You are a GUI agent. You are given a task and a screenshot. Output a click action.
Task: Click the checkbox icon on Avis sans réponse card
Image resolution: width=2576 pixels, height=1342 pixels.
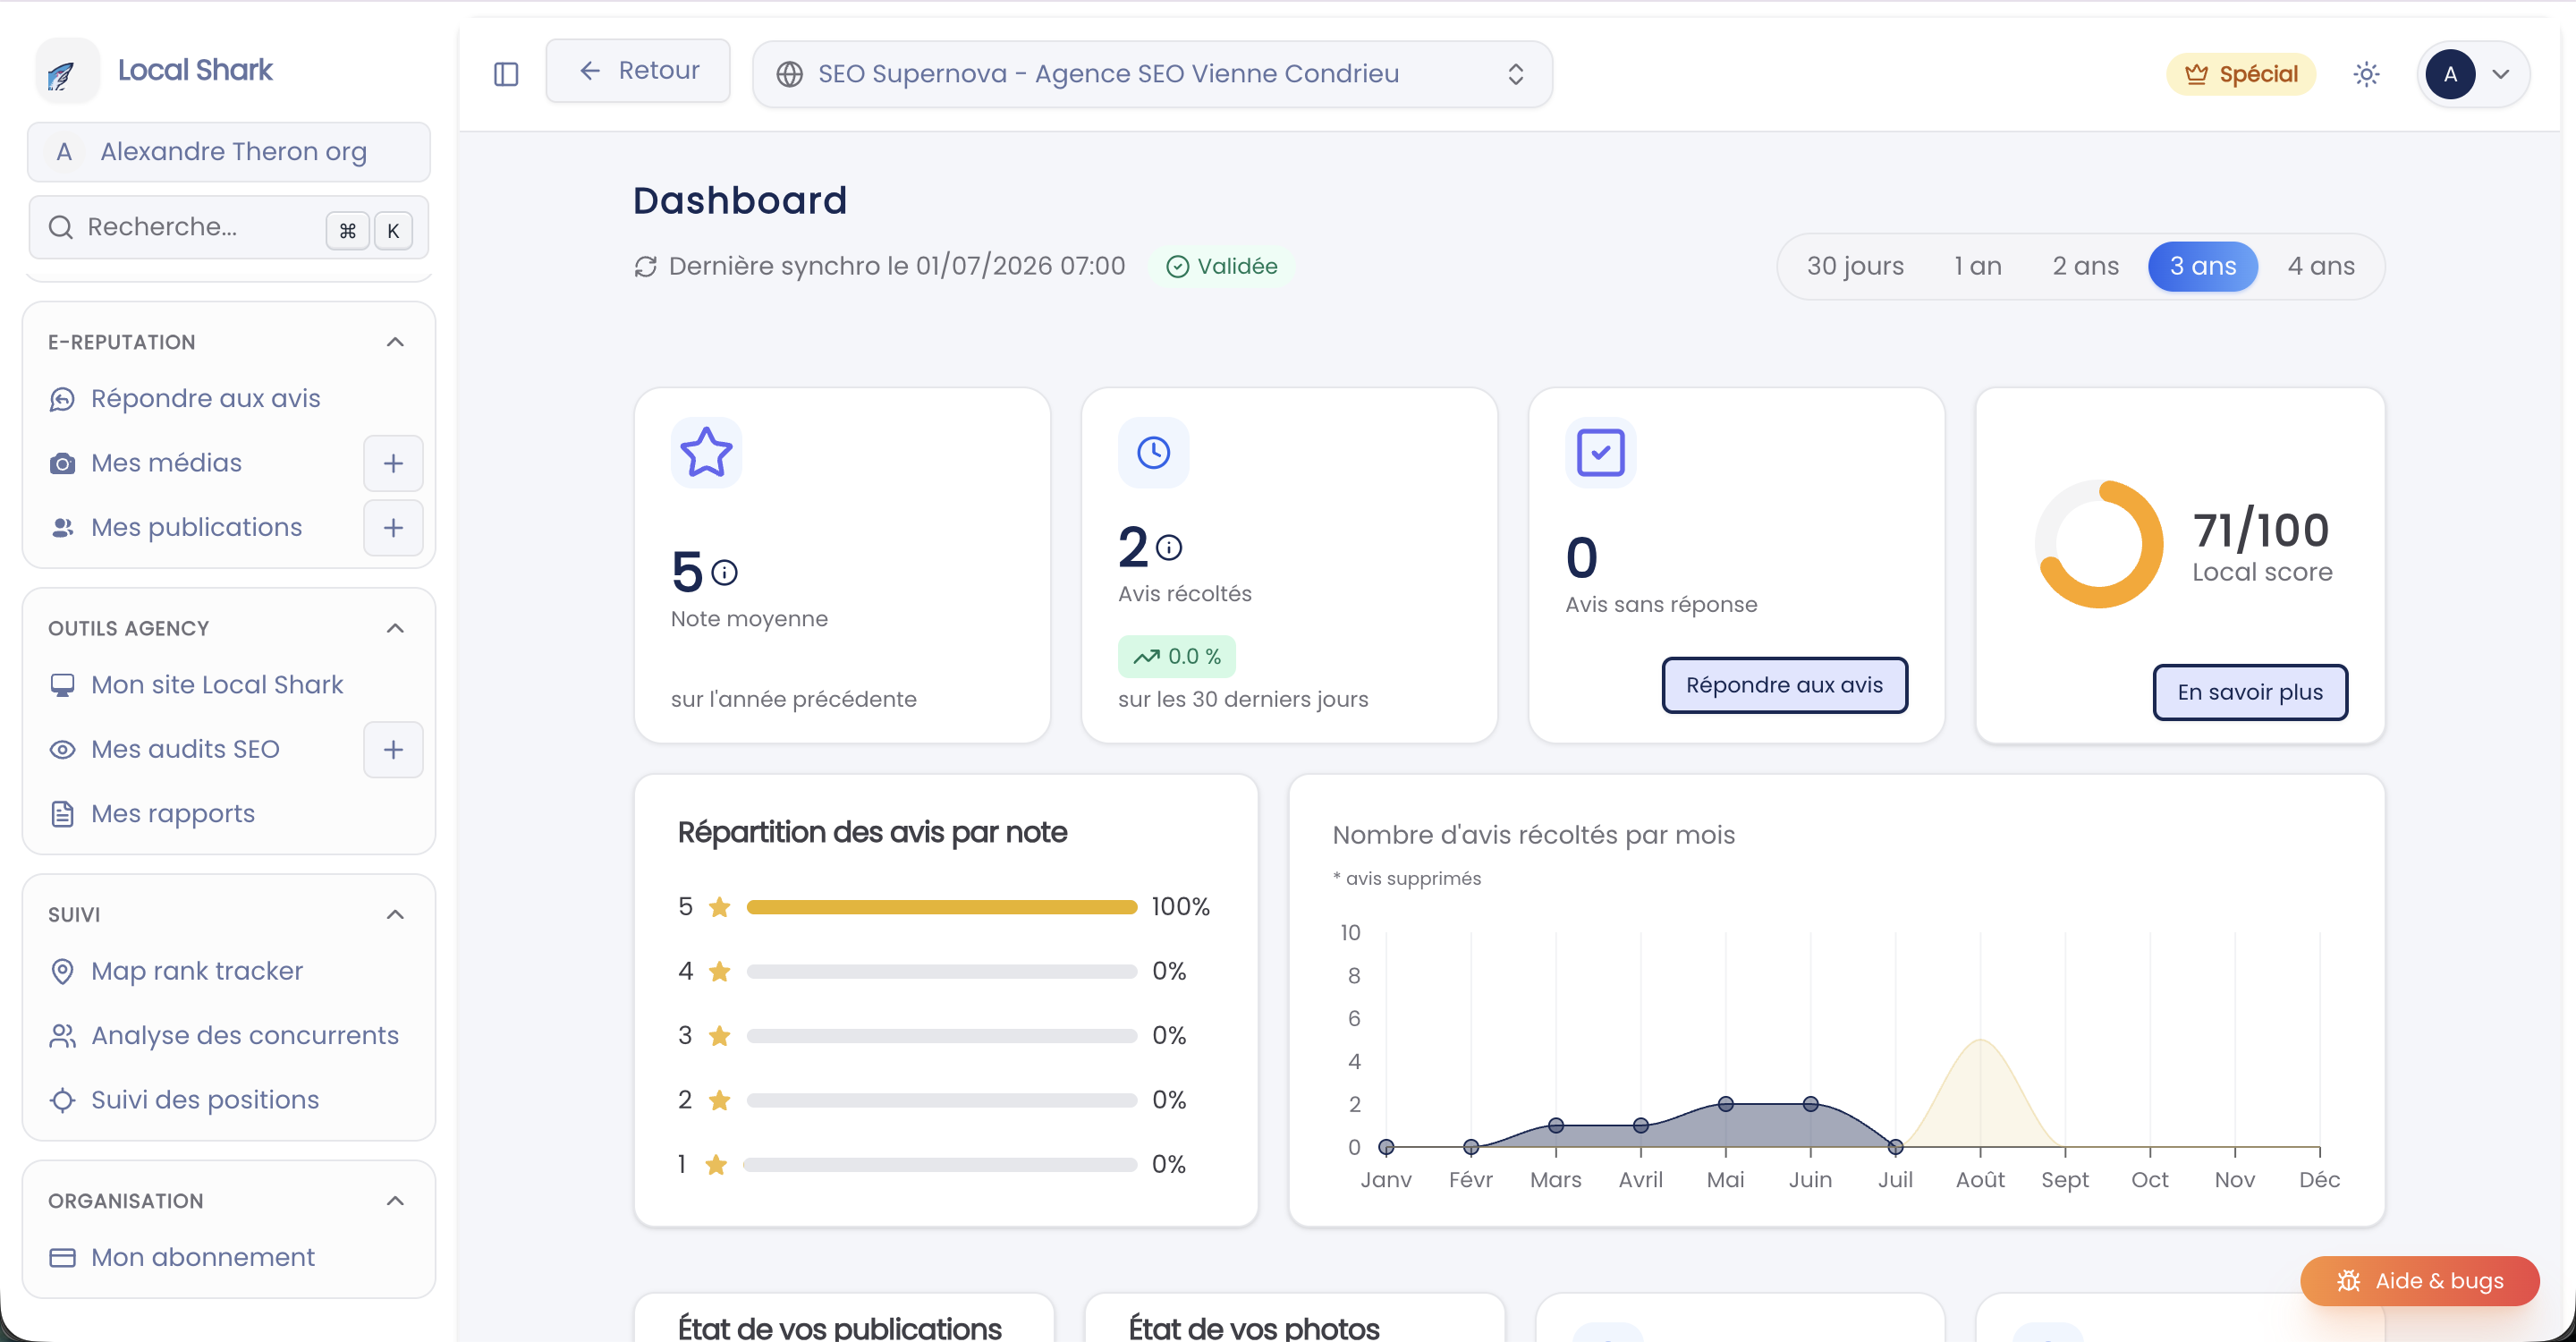(1600, 452)
